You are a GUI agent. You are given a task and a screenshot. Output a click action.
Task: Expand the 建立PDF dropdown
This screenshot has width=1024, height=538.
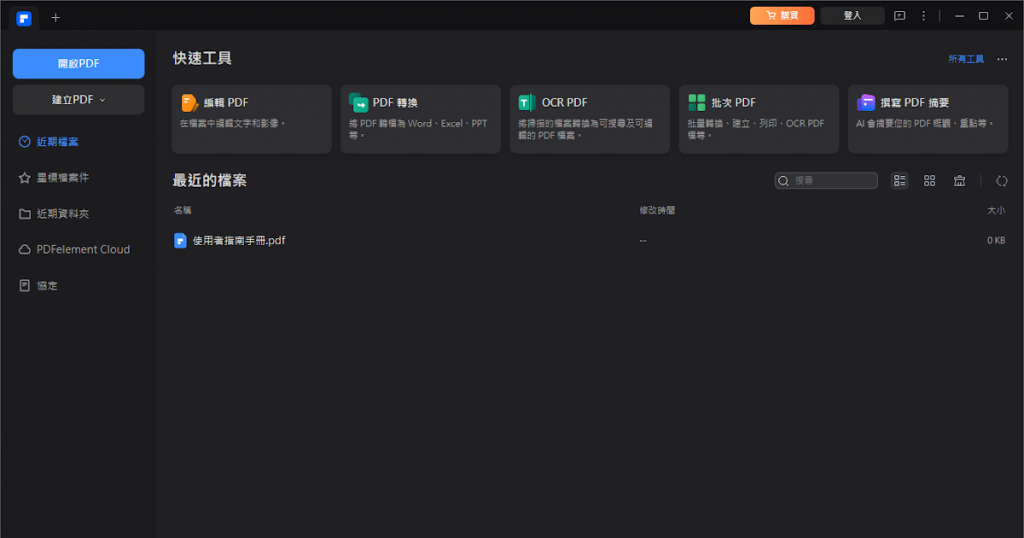78,99
